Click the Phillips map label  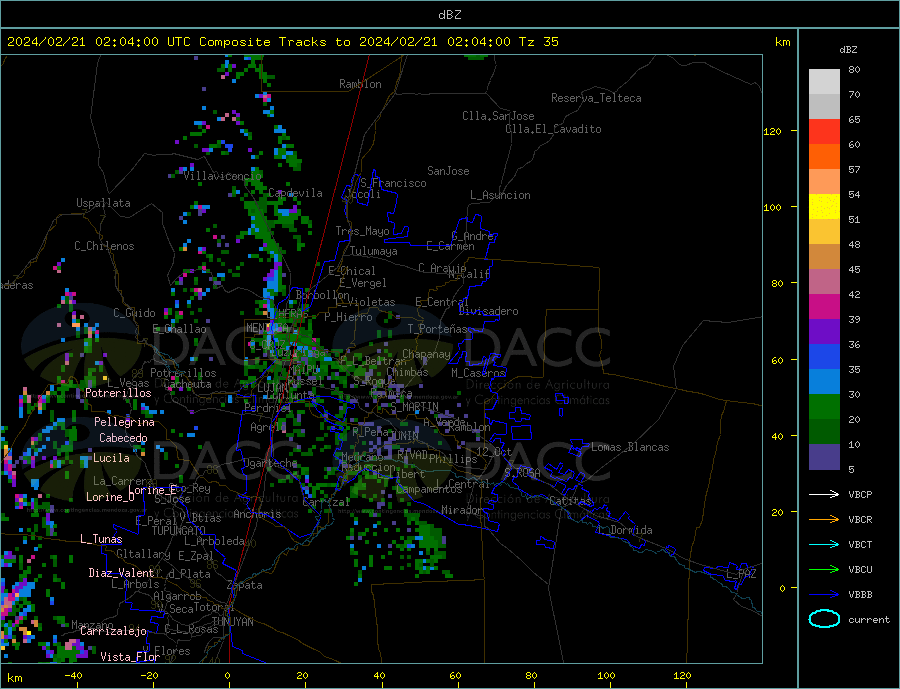(453, 459)
